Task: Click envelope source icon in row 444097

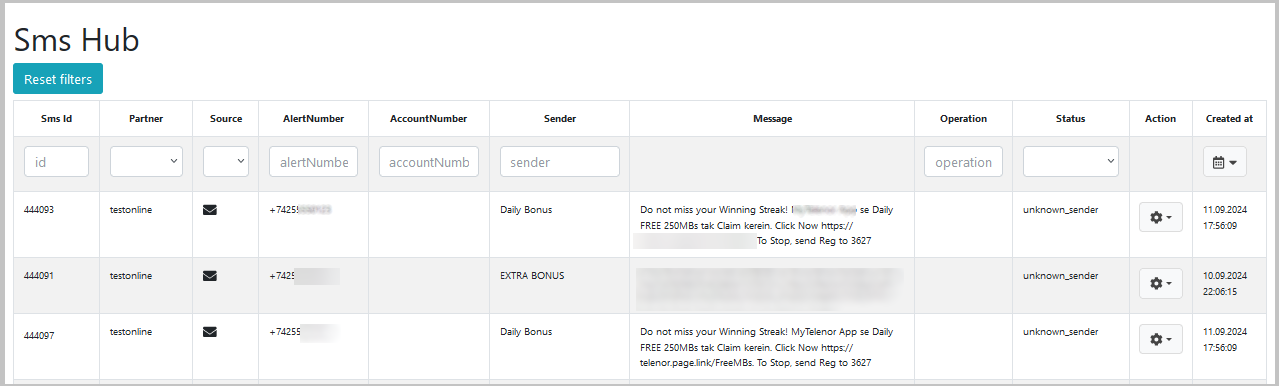Action: pyautogui.click(x=210, y=331)
